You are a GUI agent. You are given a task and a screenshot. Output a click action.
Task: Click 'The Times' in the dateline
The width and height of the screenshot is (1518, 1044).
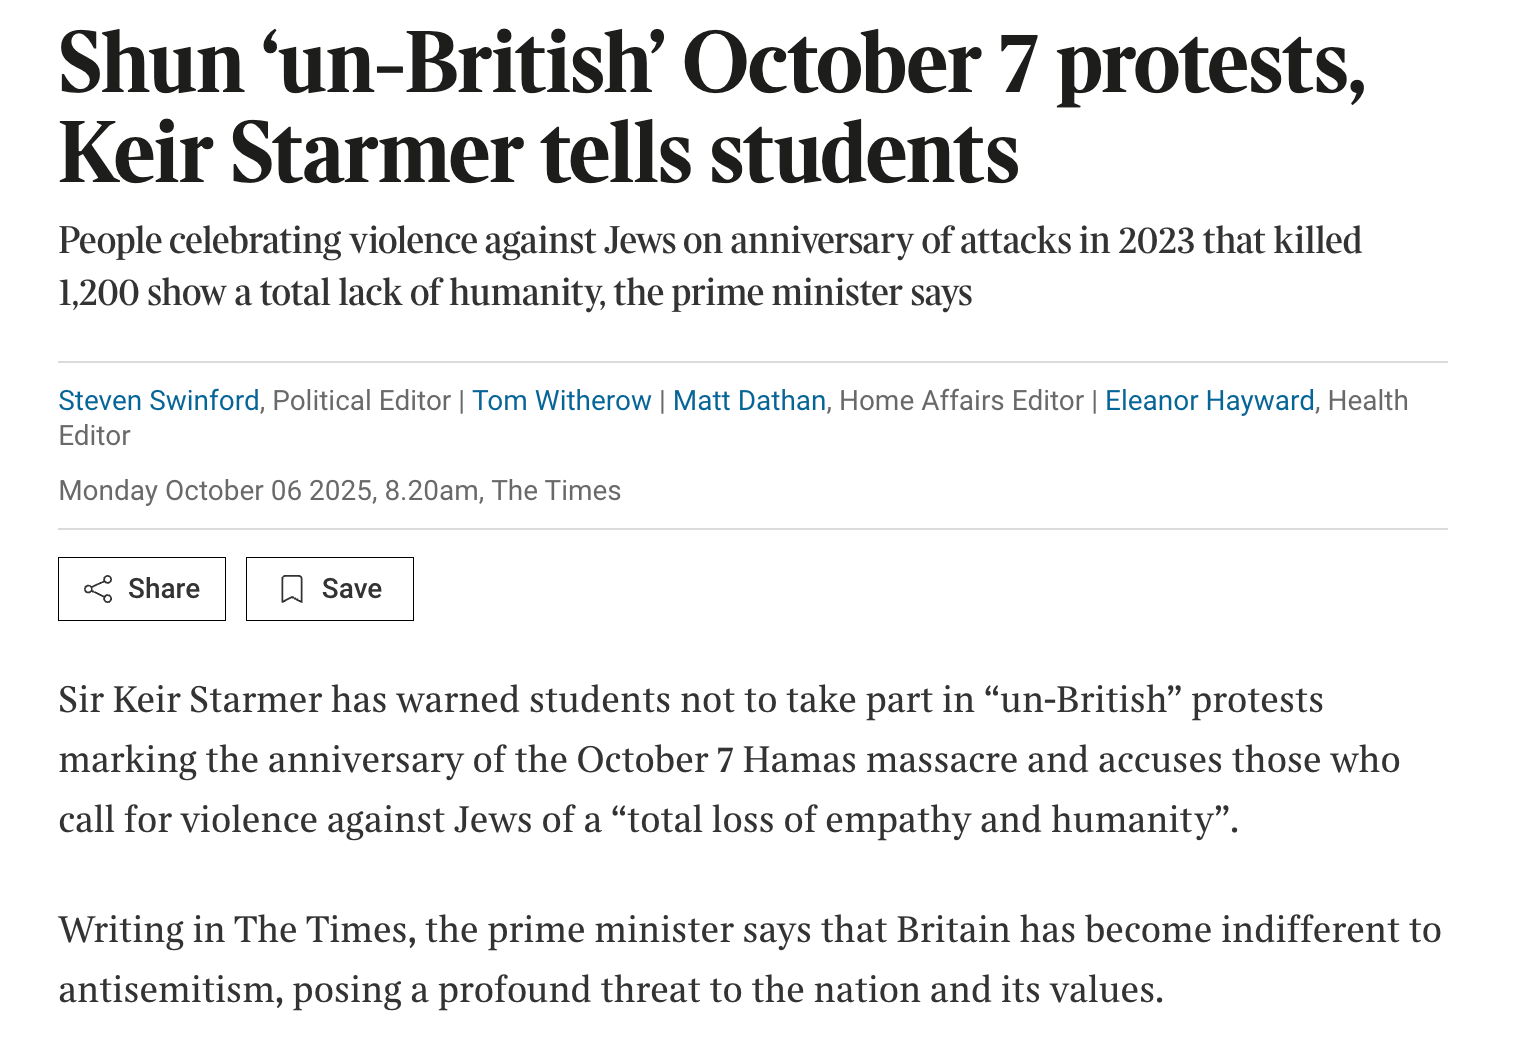click(x=556, y=491)
